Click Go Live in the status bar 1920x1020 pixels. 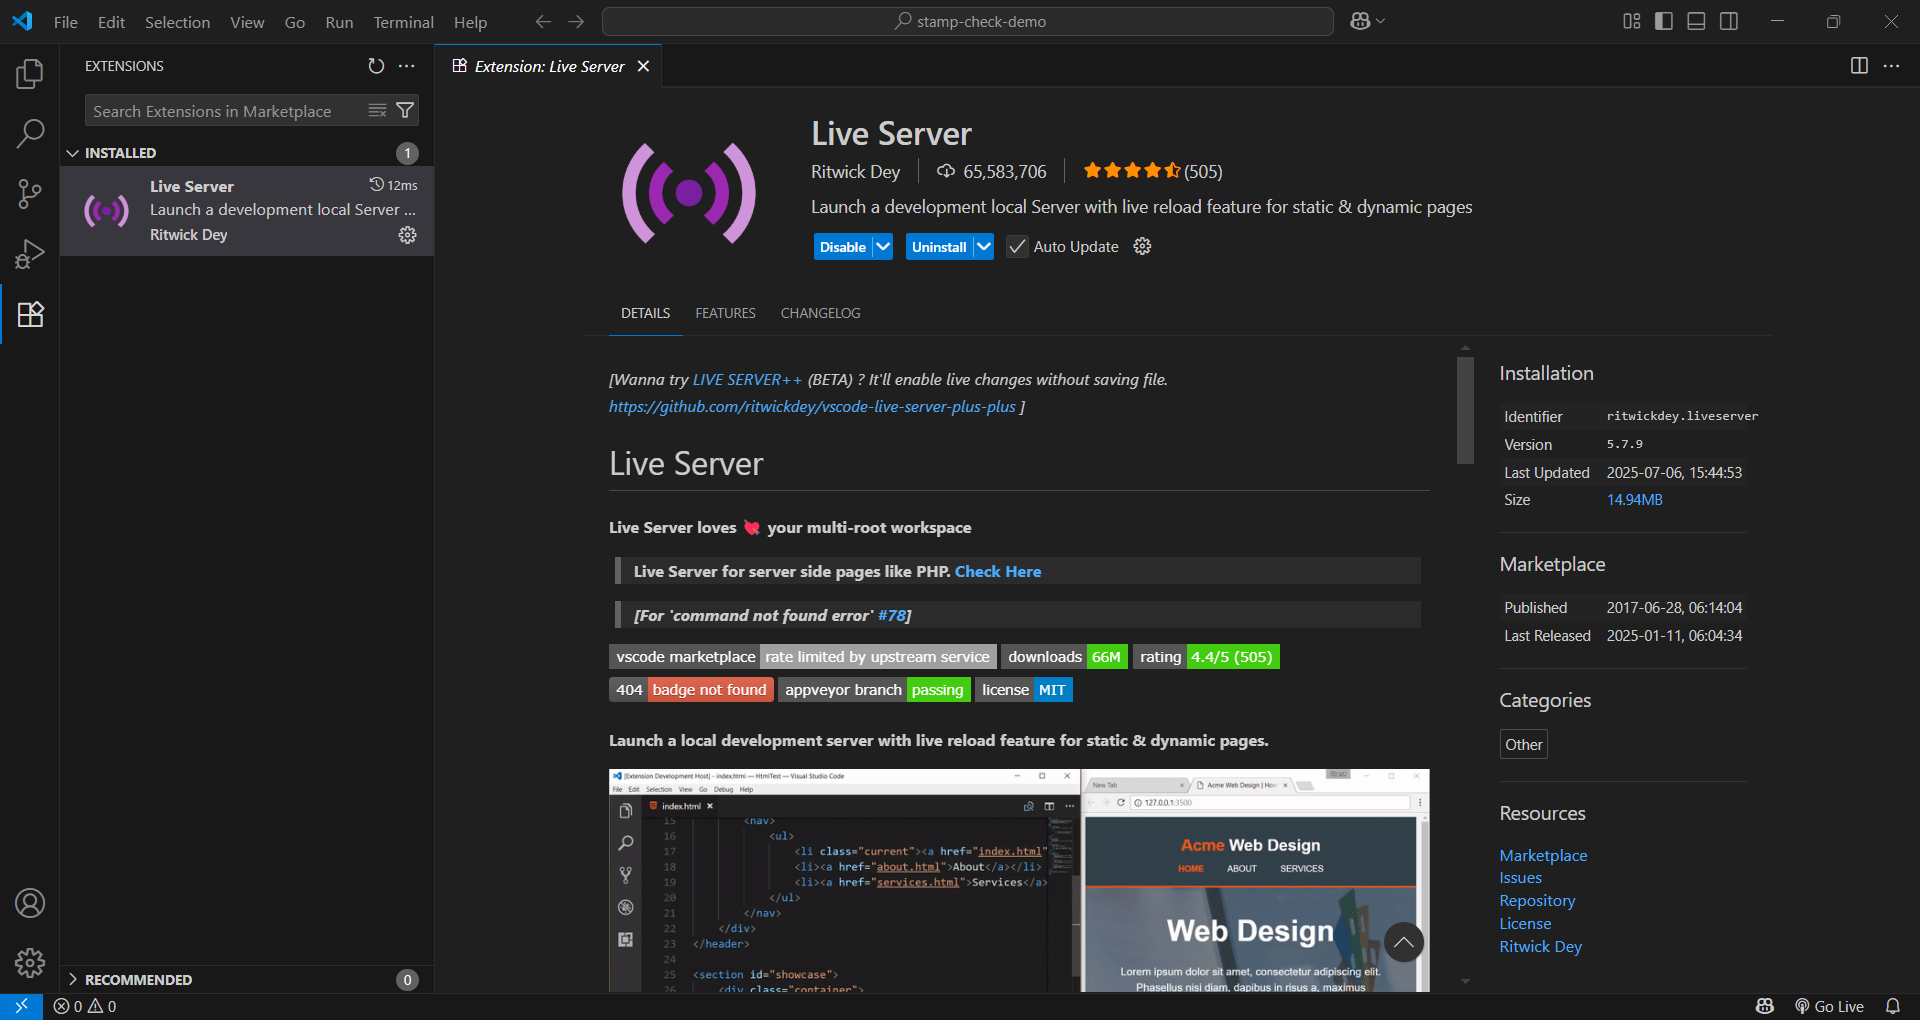(1829, 1006)
